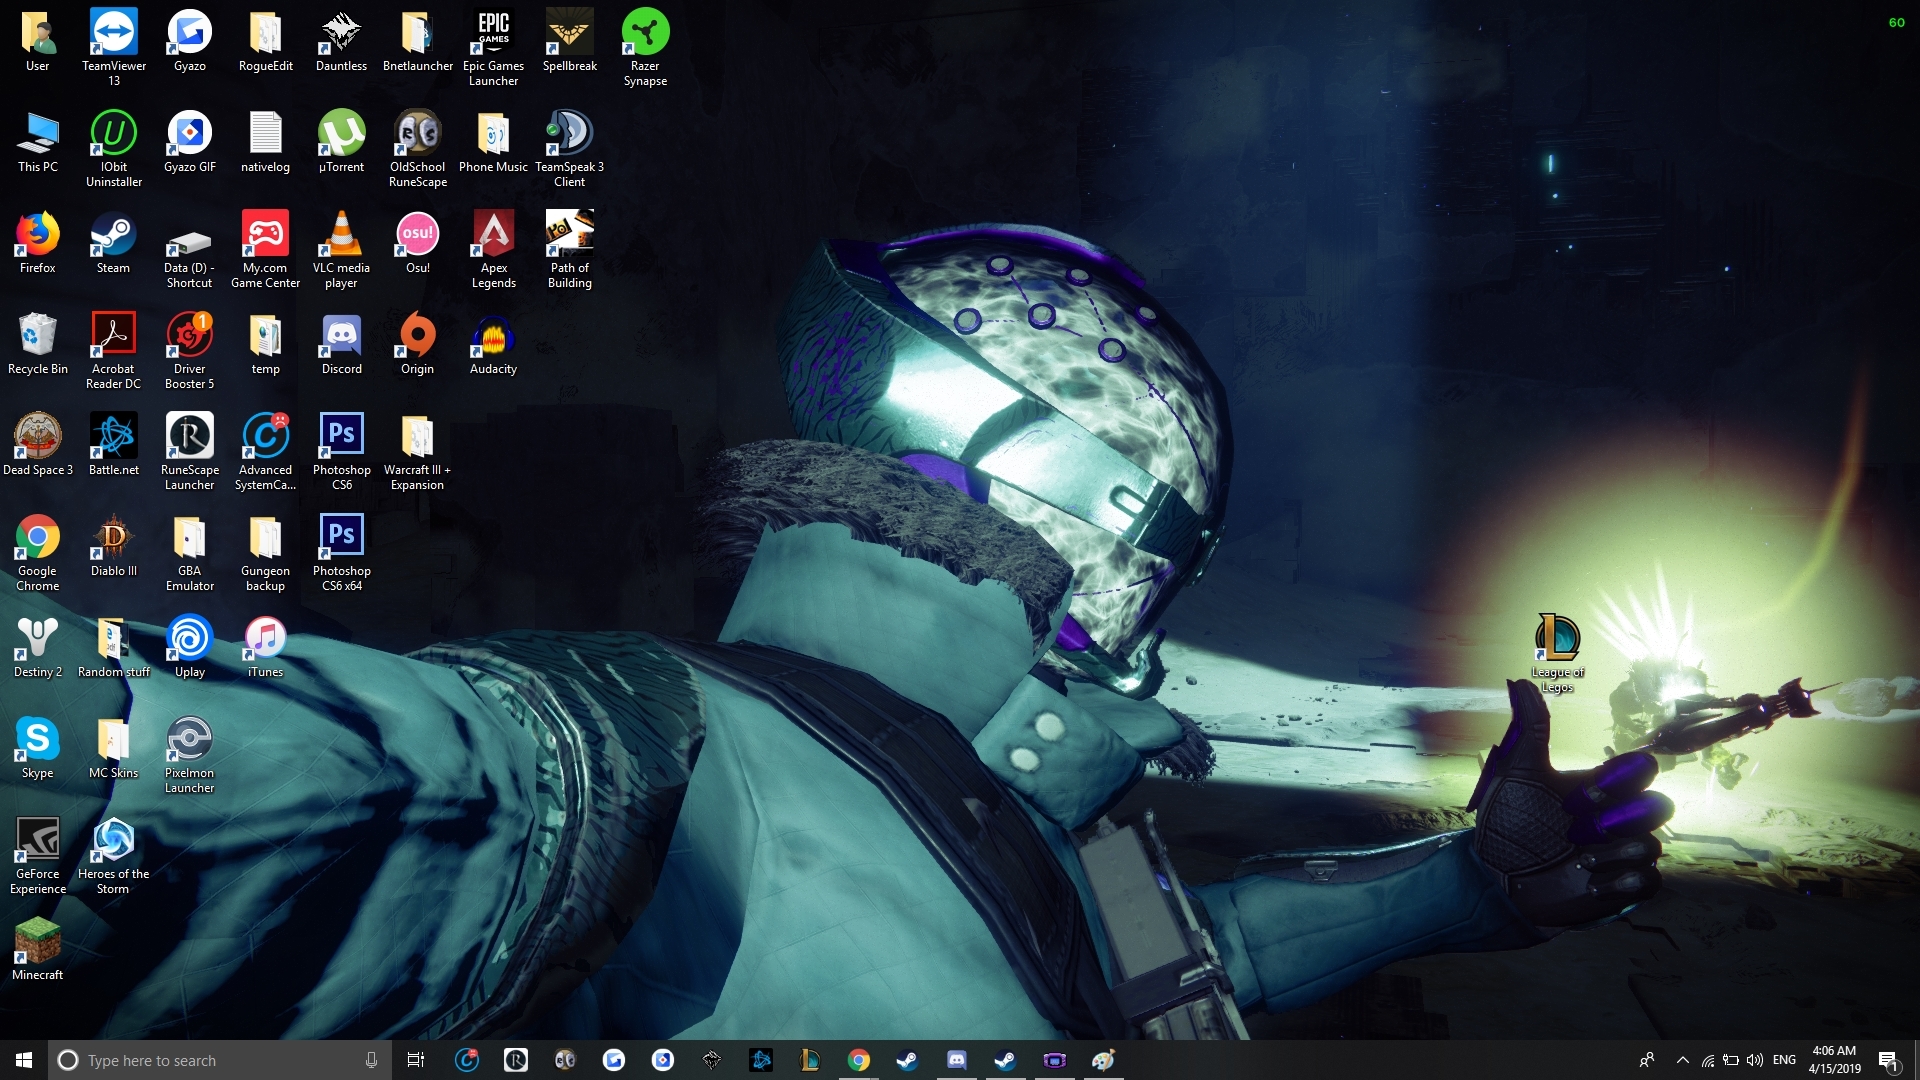Select the Heroes of the Storm icon

[113, 842]
